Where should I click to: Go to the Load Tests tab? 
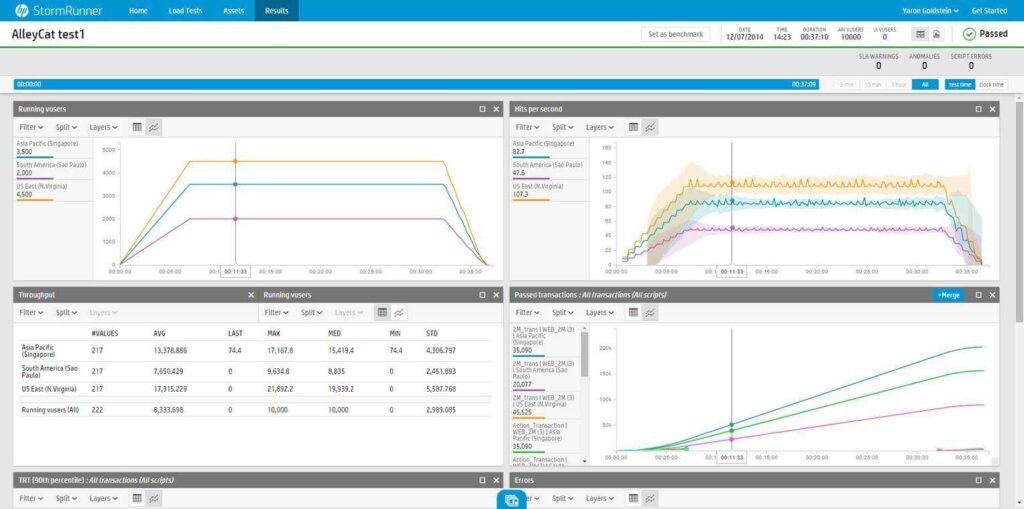click(x=185, y=10)
